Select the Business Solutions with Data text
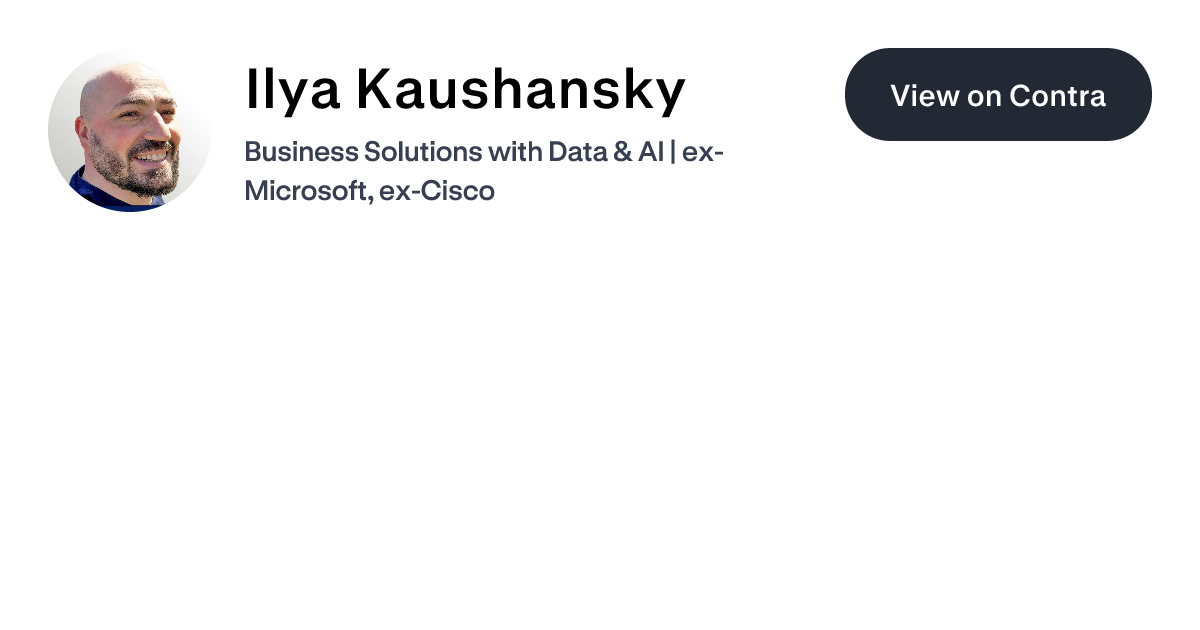1200x630 pixels. point(400,151)
